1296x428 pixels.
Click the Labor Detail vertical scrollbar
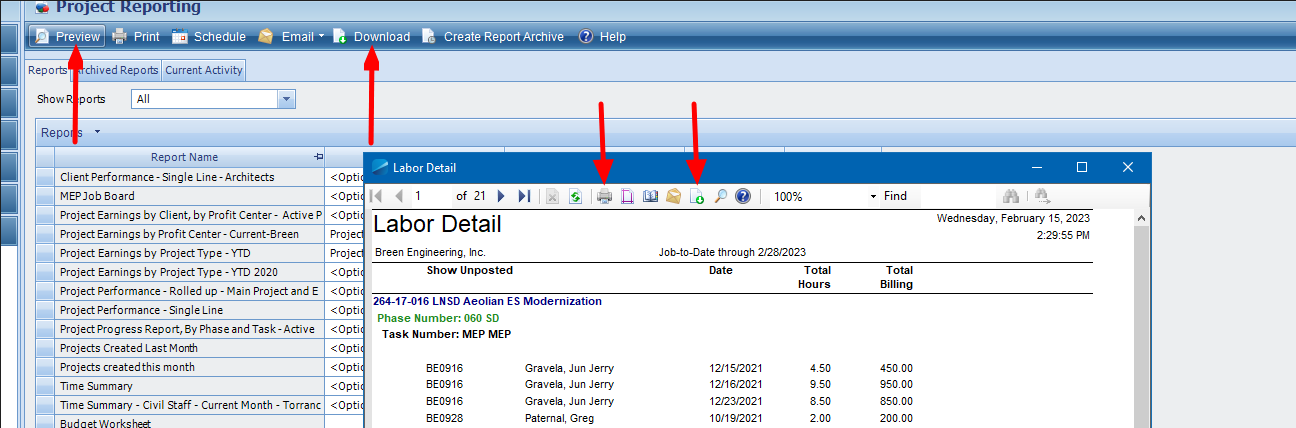coord(1139,318)
